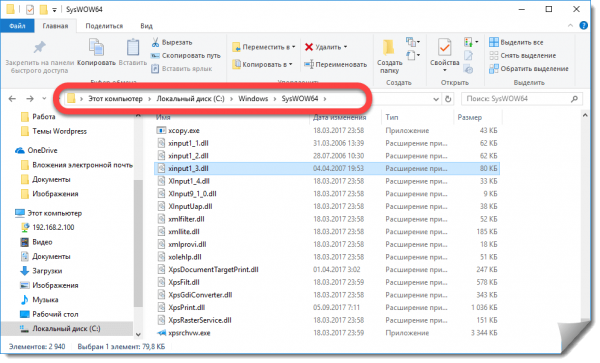Refresh the folder view
The height and width of the screenshot is (363, 600).
pyautogui.click(x=448, y=99)
